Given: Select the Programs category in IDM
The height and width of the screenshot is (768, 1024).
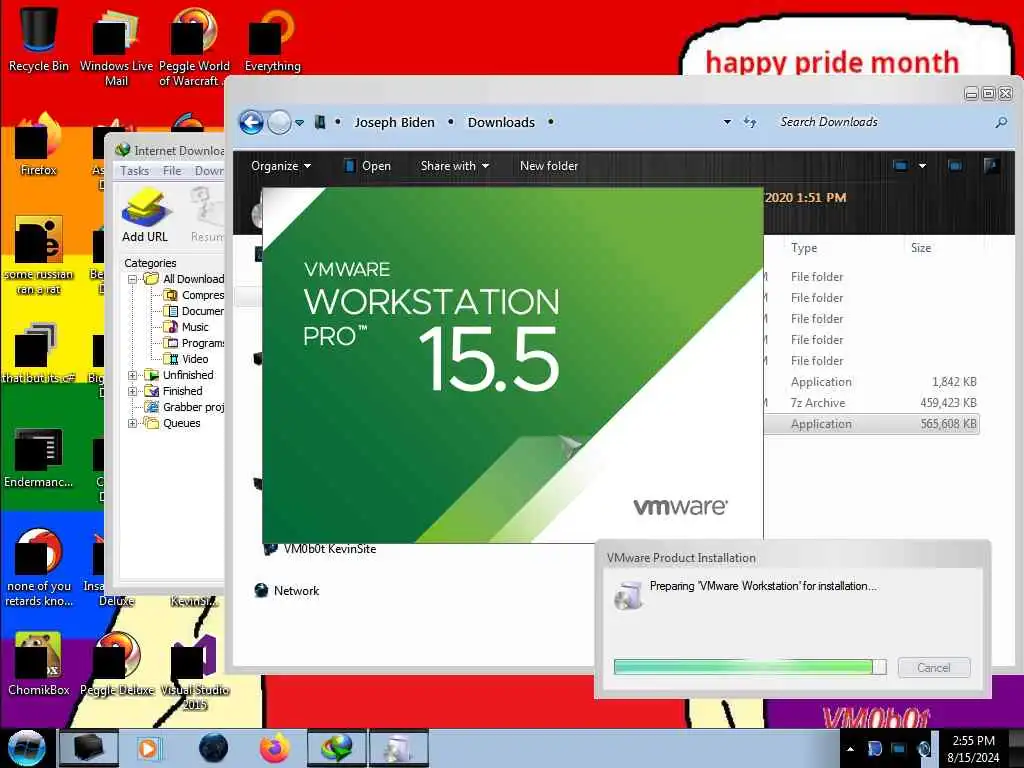Looking at the screenshot, I should click(x=195, y=343).
